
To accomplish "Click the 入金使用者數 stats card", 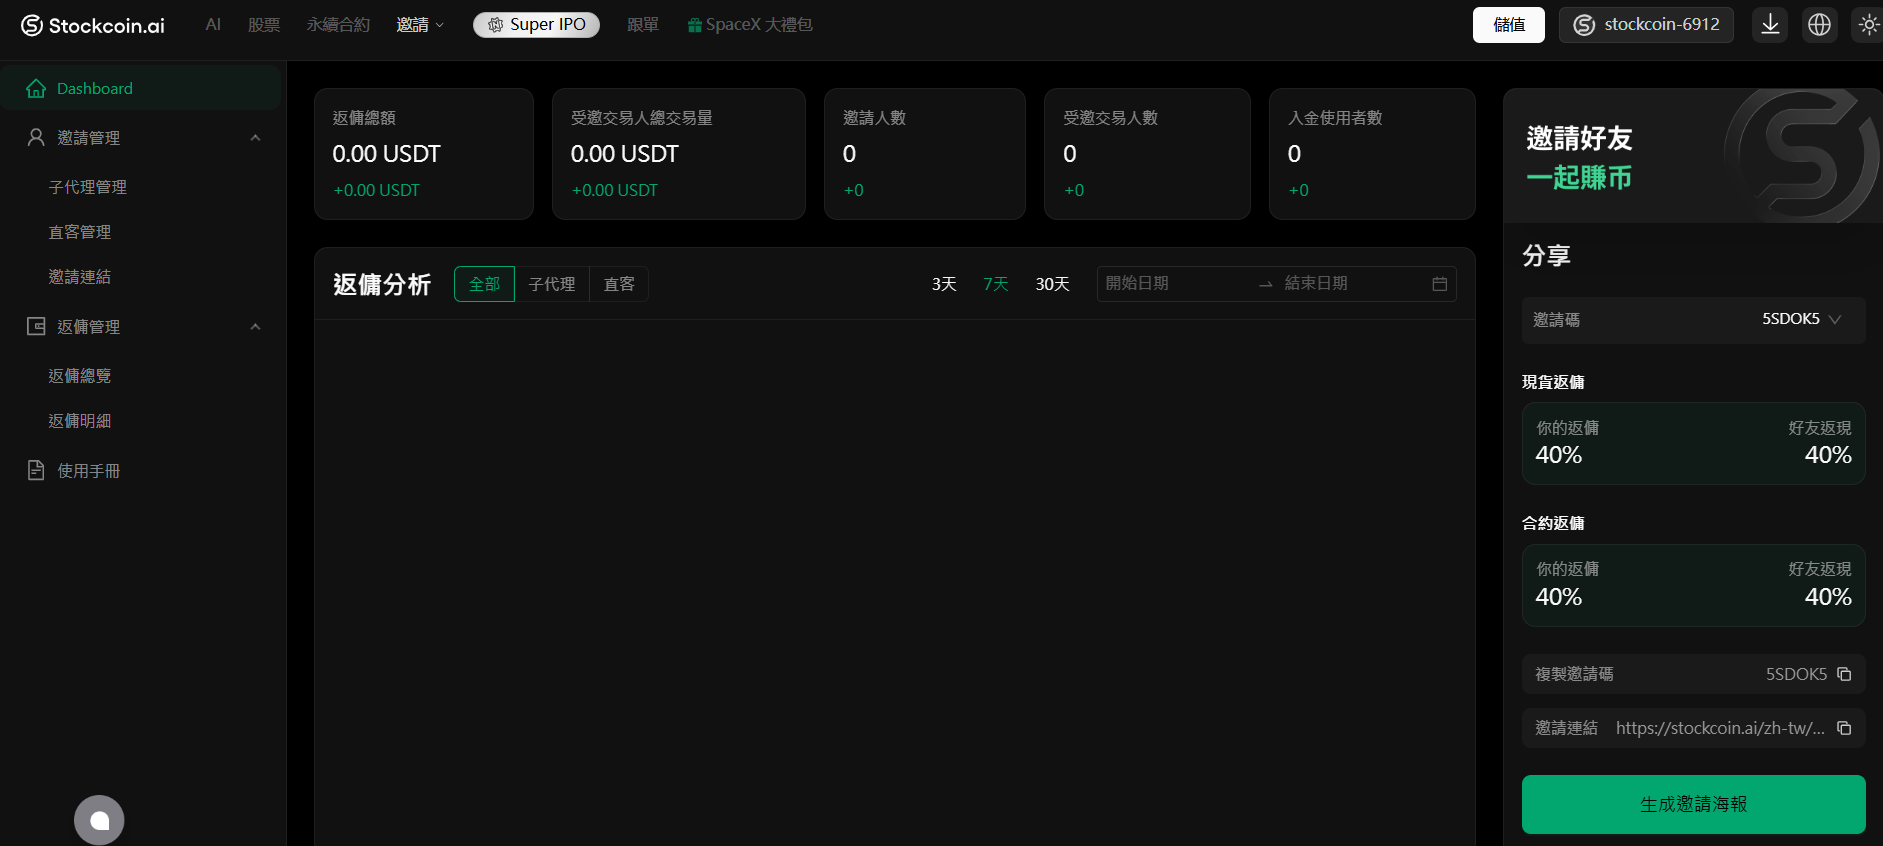I will point(1372,154).
